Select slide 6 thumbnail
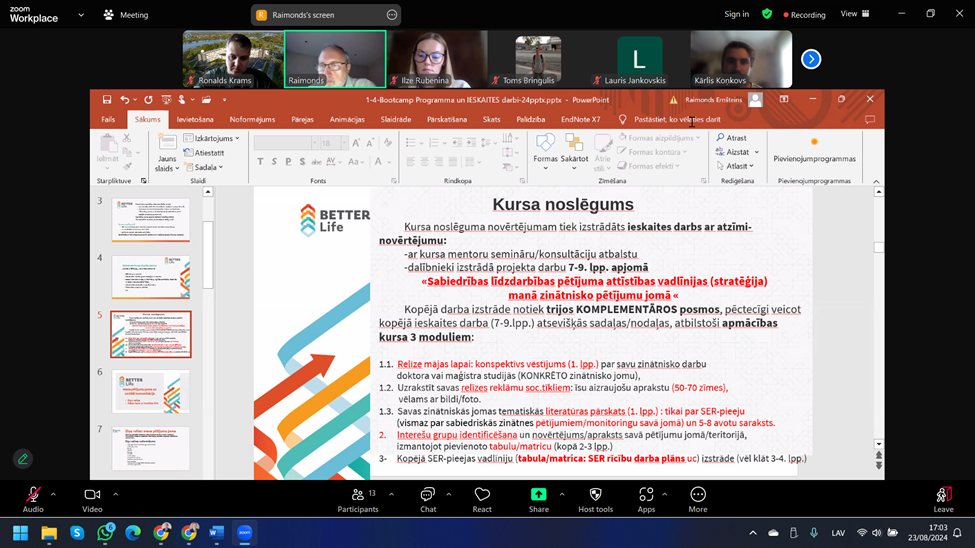Screen dimensions: 975x548 tap(151, 391)
